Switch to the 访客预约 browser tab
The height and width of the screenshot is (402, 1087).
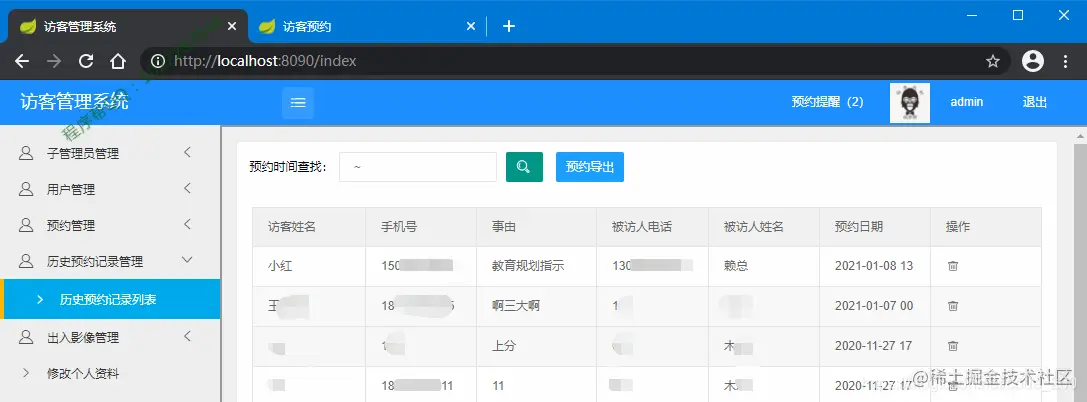(367, 26)
